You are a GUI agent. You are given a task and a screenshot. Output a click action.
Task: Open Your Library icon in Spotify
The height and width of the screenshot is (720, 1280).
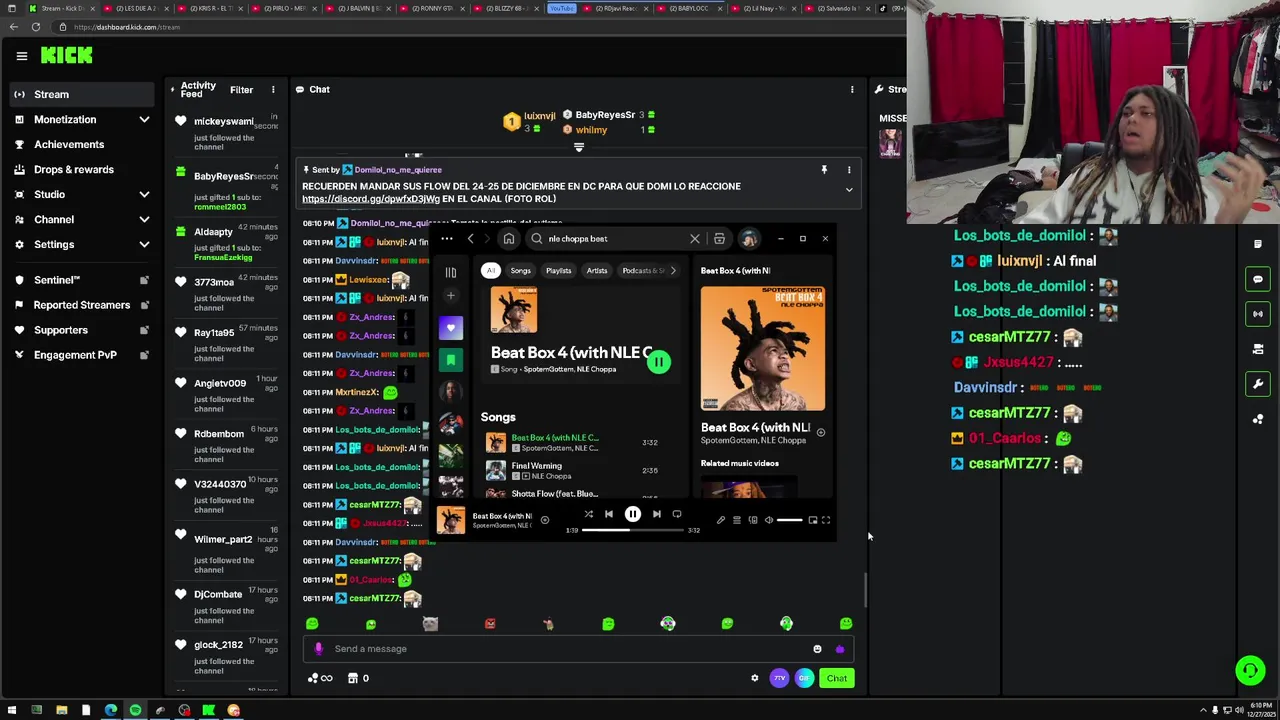coord(451,272)
